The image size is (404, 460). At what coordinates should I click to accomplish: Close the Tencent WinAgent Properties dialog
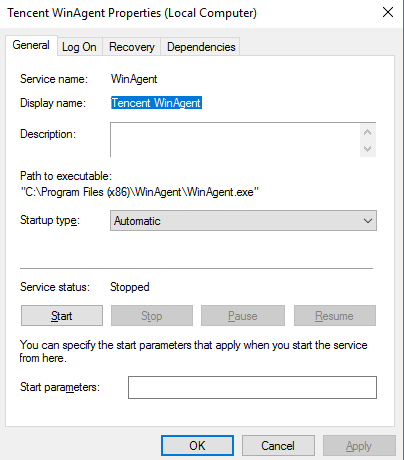click(388, 13)
